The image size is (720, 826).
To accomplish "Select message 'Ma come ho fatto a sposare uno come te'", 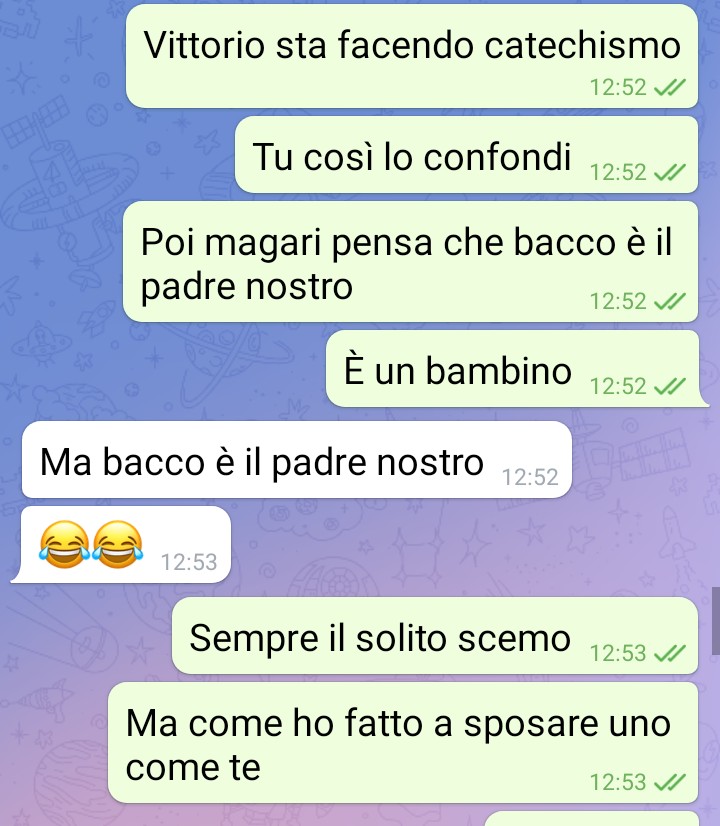I will pos(403,743).
